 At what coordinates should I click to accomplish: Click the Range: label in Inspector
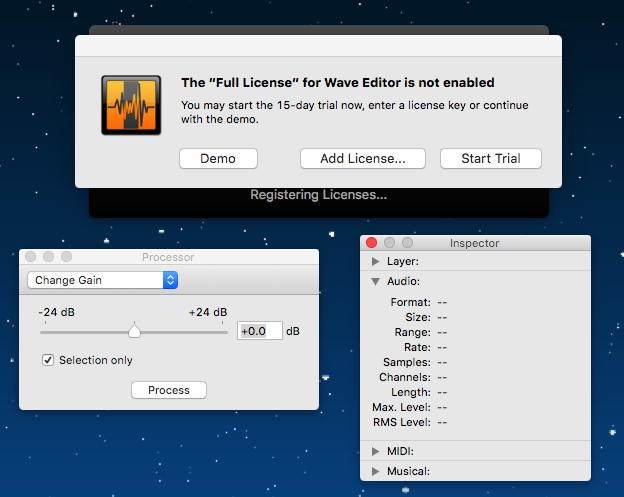(x=412, y=332)
